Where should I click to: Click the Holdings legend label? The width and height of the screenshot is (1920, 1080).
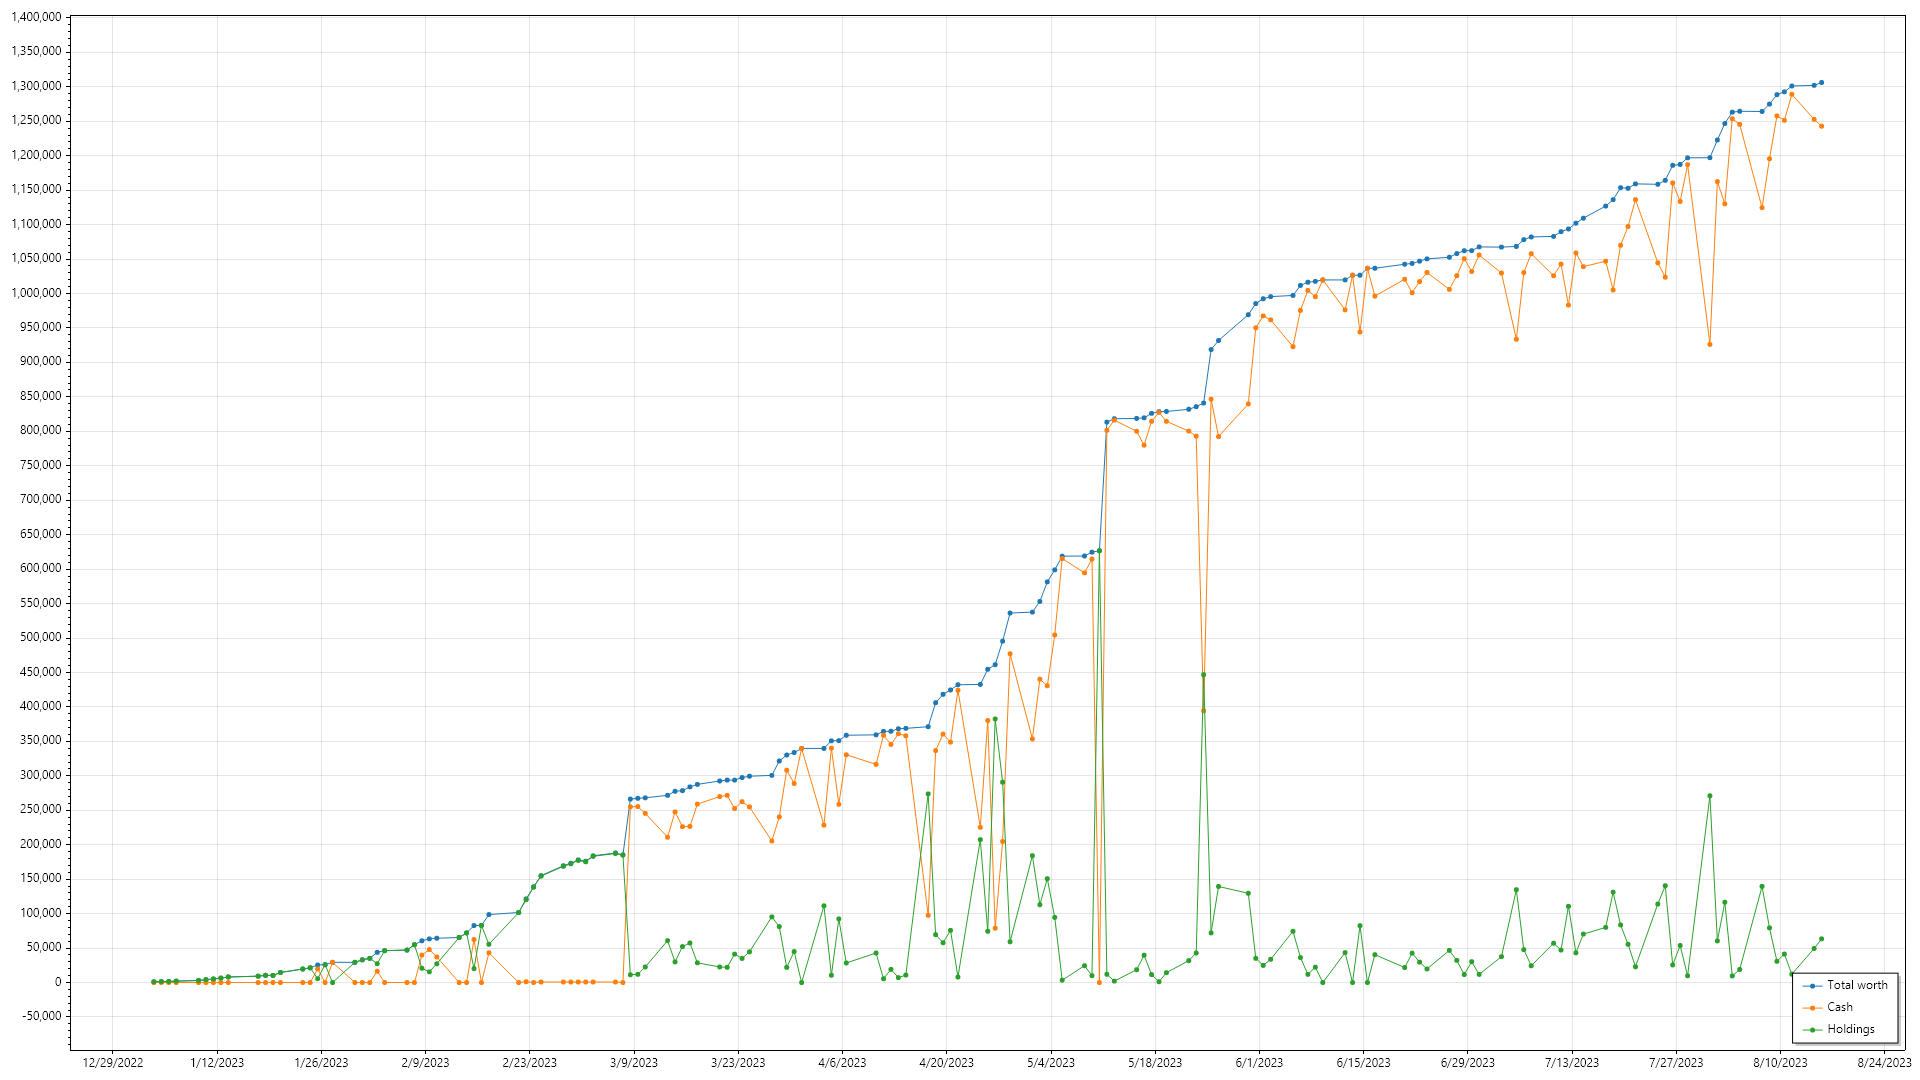pyautogui.click(x=1850, y=1029)
